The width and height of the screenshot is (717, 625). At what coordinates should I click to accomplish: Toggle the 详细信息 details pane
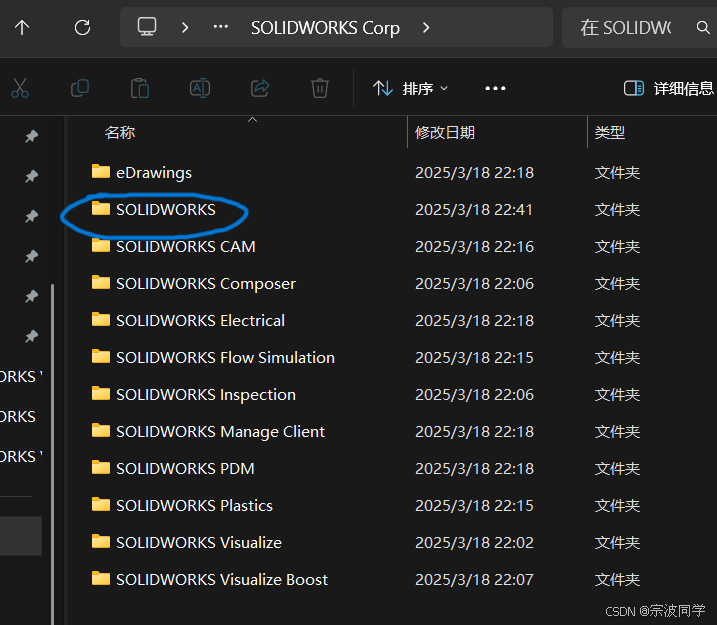coord(668,88)
